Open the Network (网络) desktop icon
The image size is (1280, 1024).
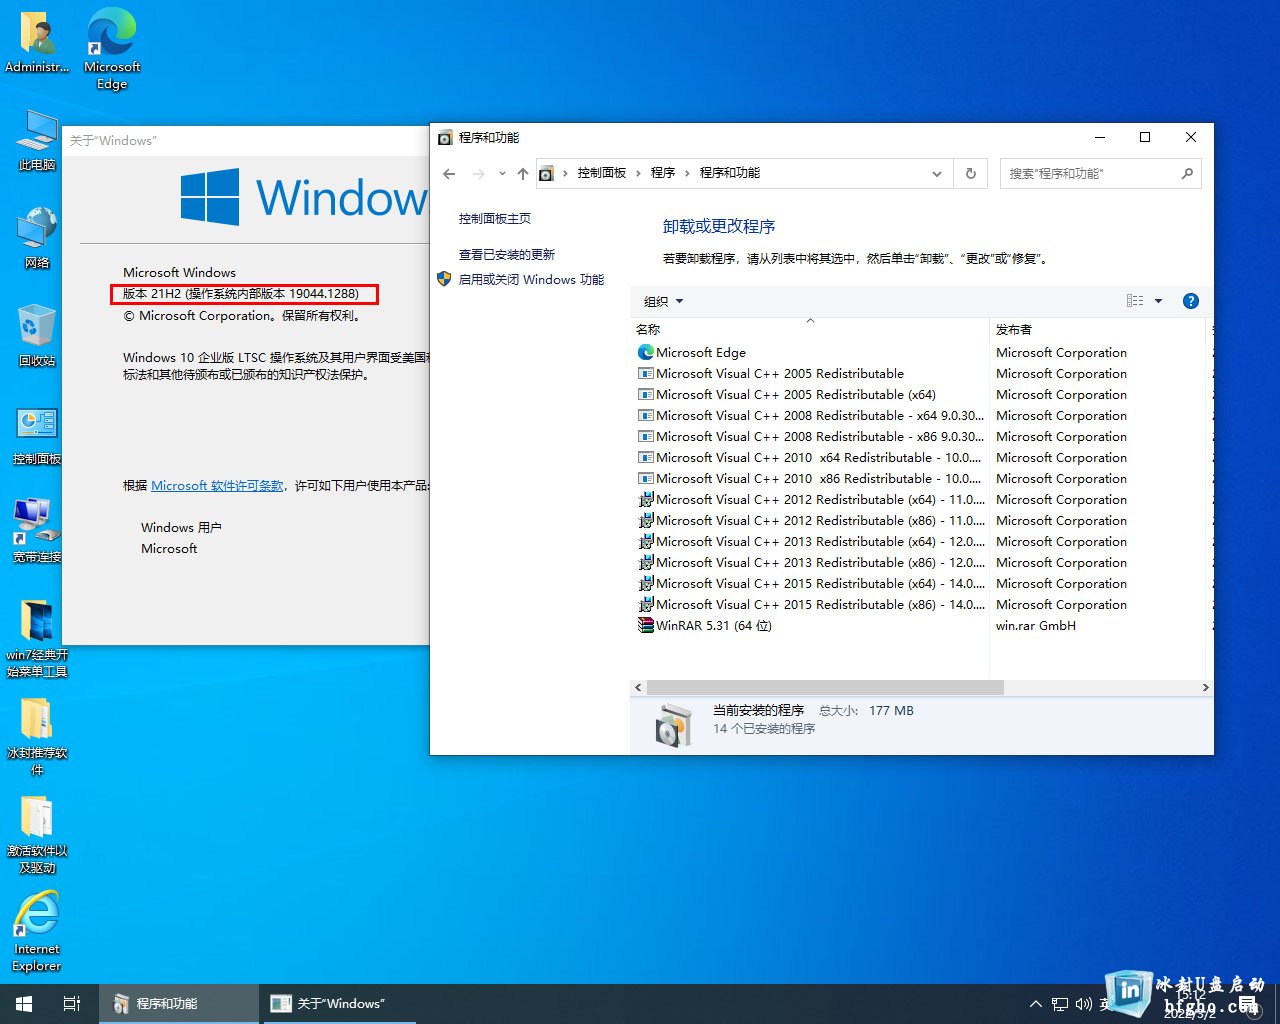(x=37, y=238)
